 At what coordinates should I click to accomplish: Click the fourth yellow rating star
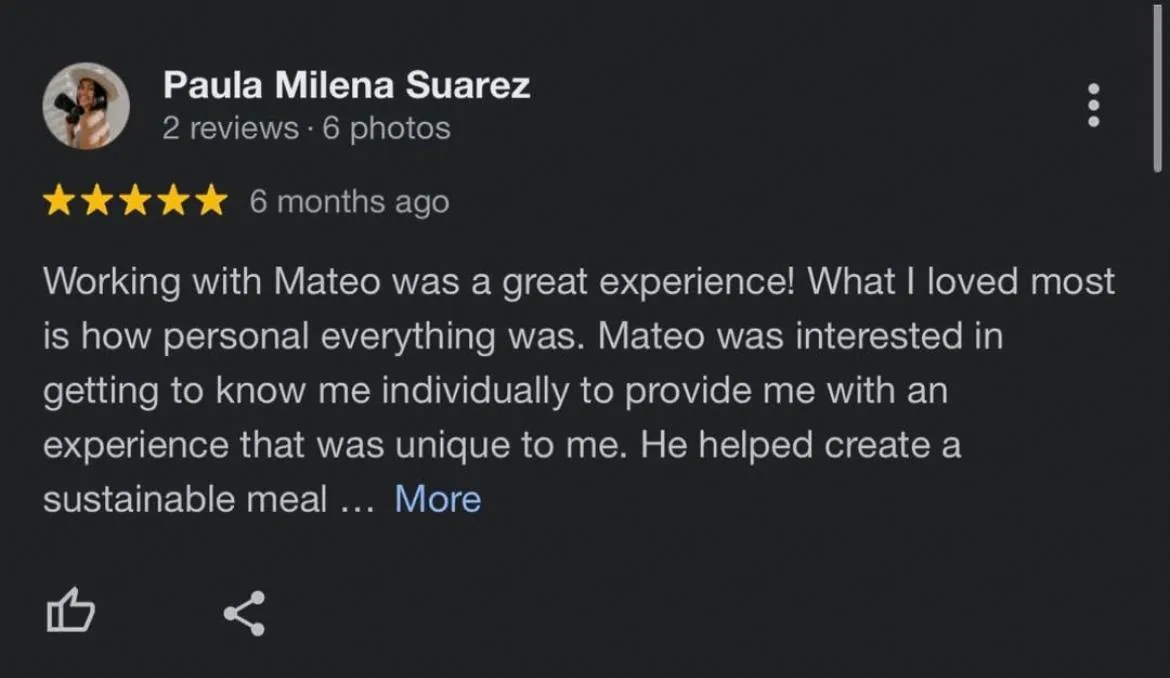tap(173, 202)
